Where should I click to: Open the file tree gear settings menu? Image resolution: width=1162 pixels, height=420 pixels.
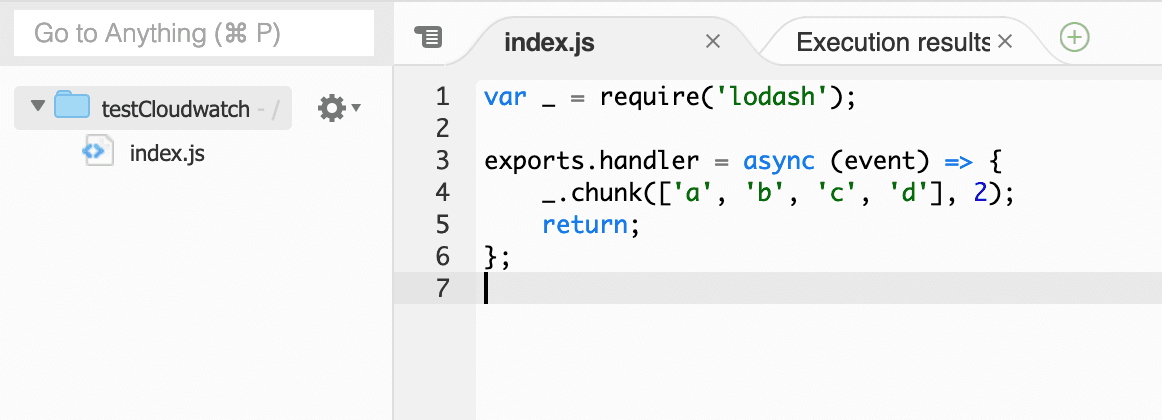tap(339, 109)
